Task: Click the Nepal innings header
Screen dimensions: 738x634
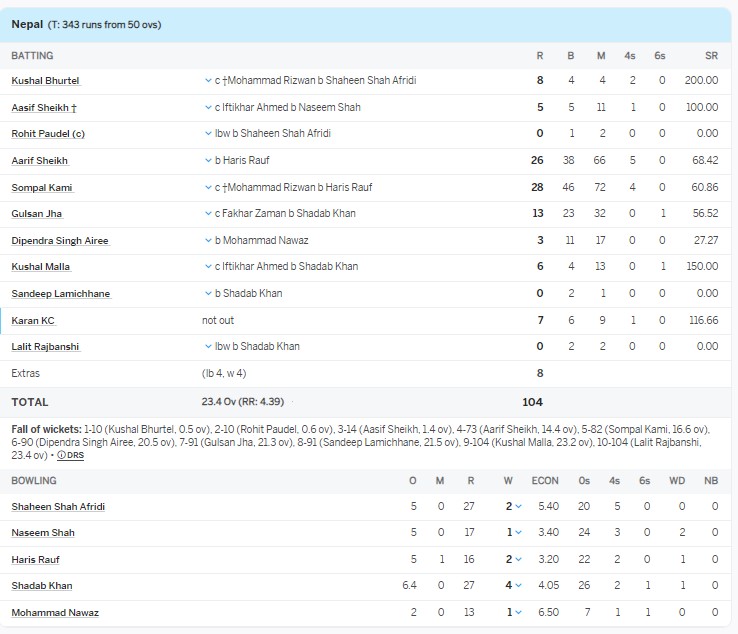Action: [x=85, y=24]
